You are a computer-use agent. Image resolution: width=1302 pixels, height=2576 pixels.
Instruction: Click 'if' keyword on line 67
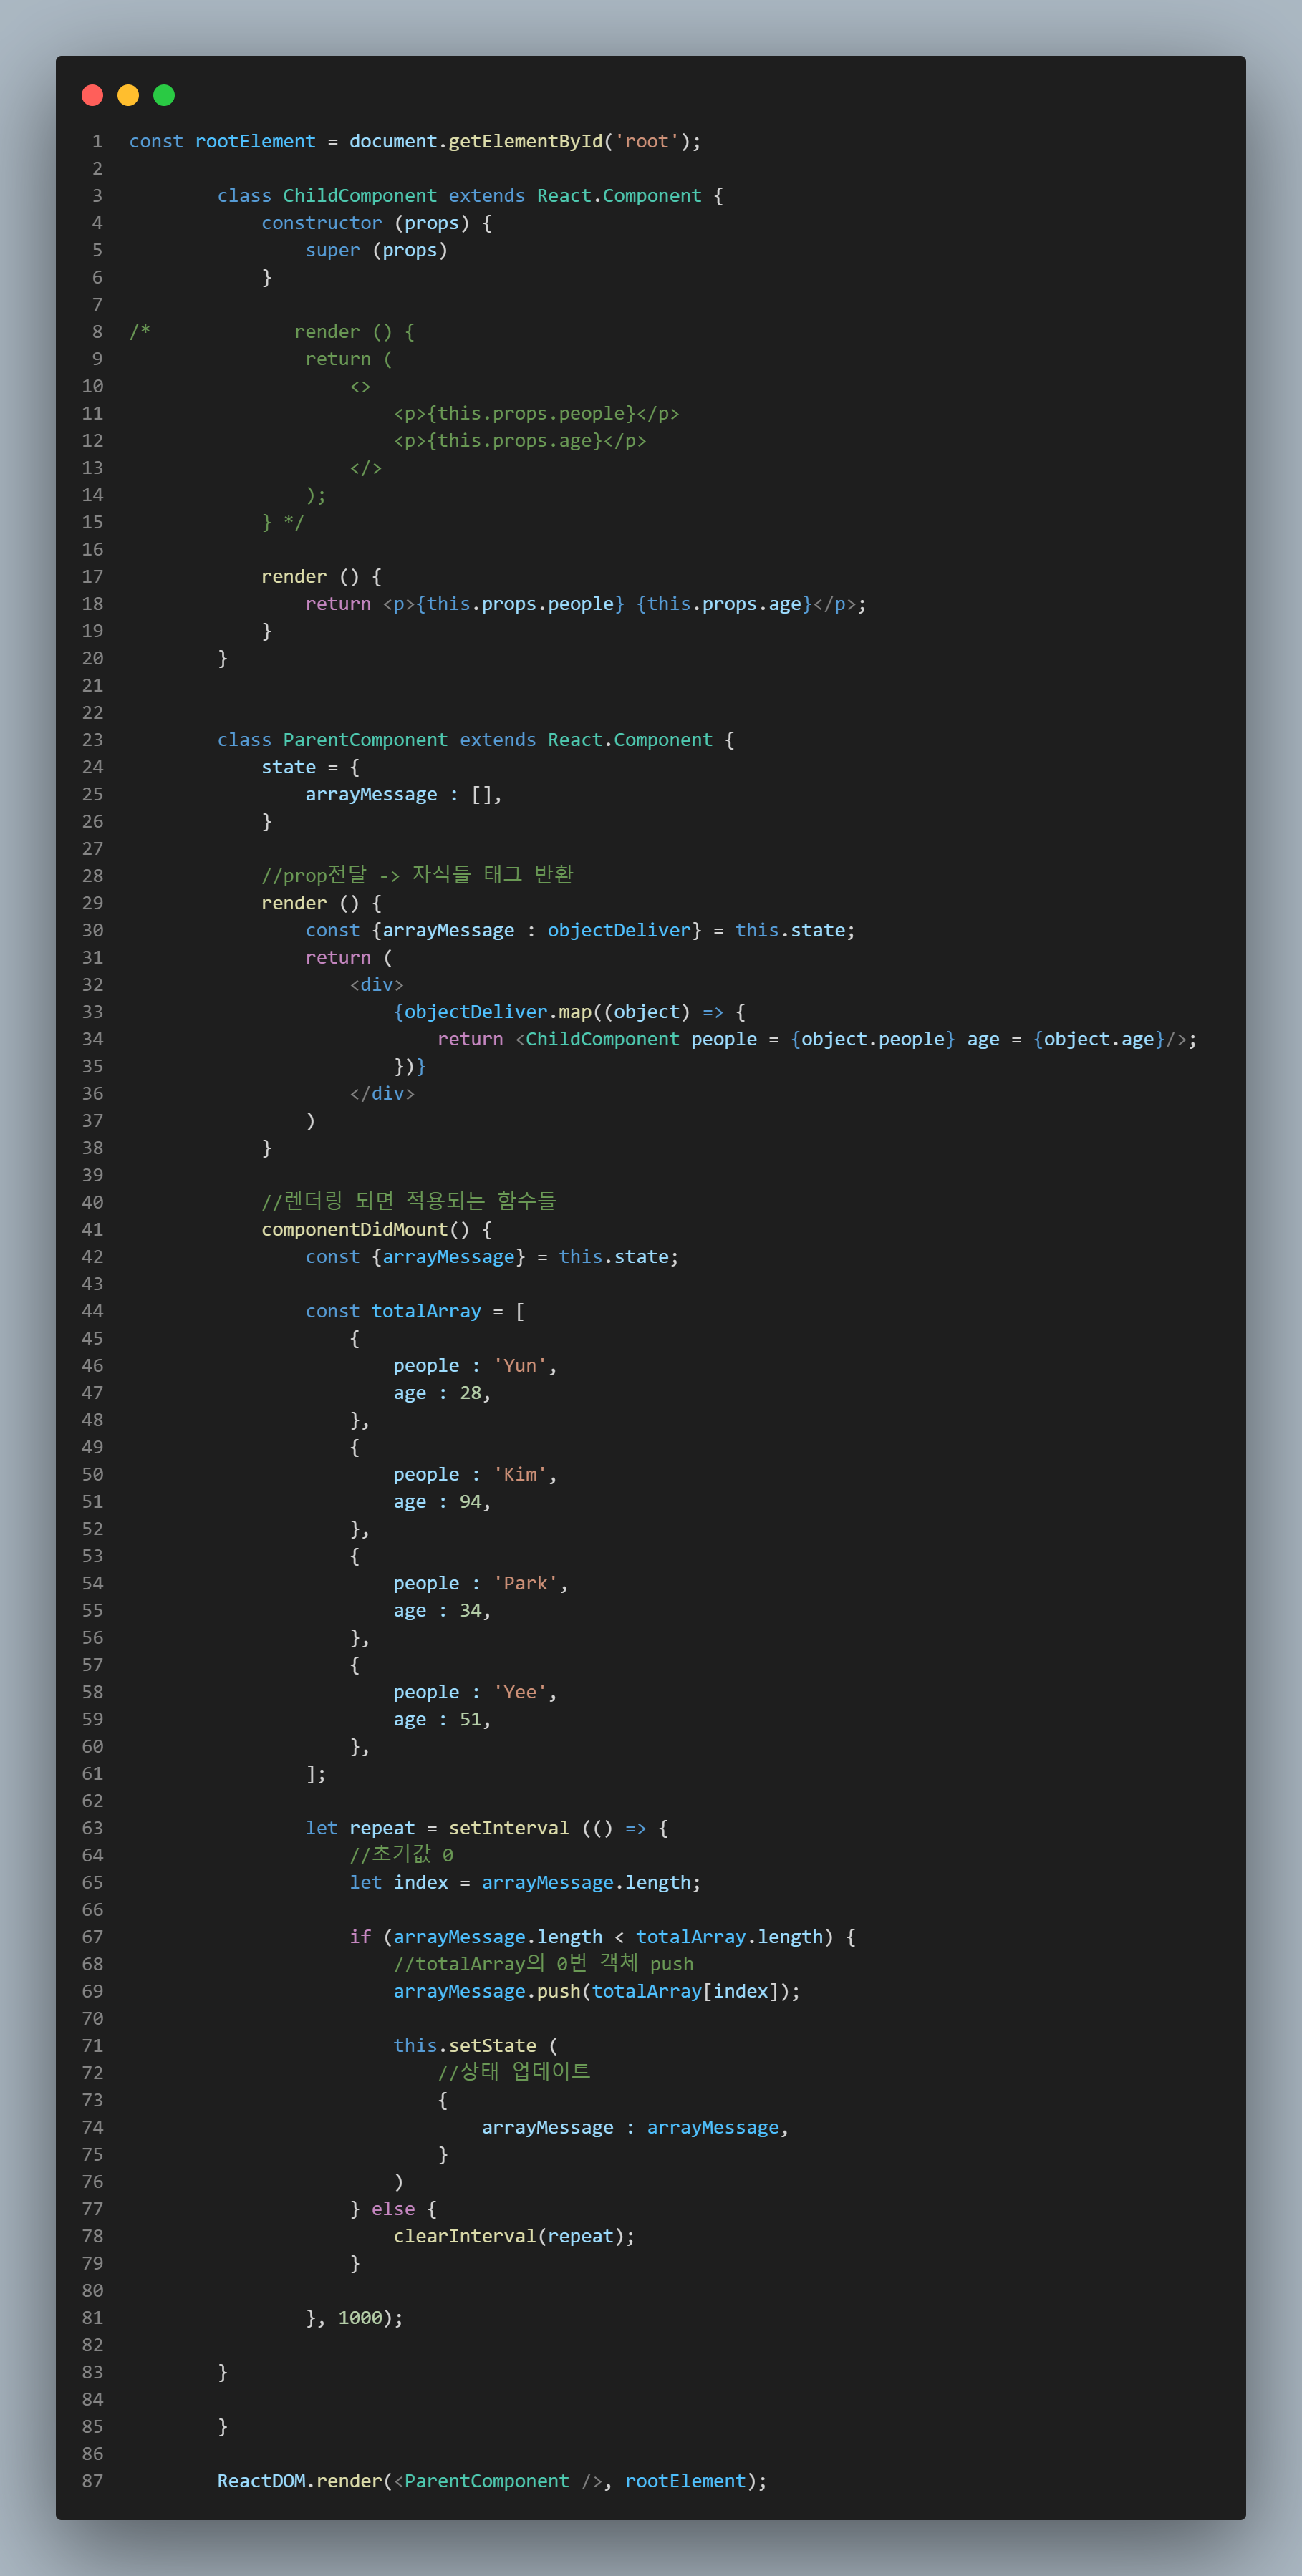[360, 1937]
